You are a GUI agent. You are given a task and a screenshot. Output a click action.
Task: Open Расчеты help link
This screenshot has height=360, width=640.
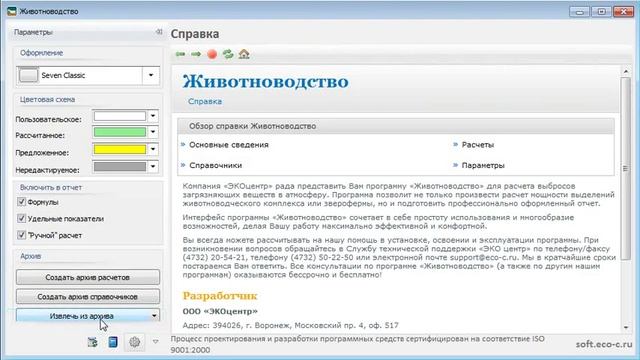[478, 145]
